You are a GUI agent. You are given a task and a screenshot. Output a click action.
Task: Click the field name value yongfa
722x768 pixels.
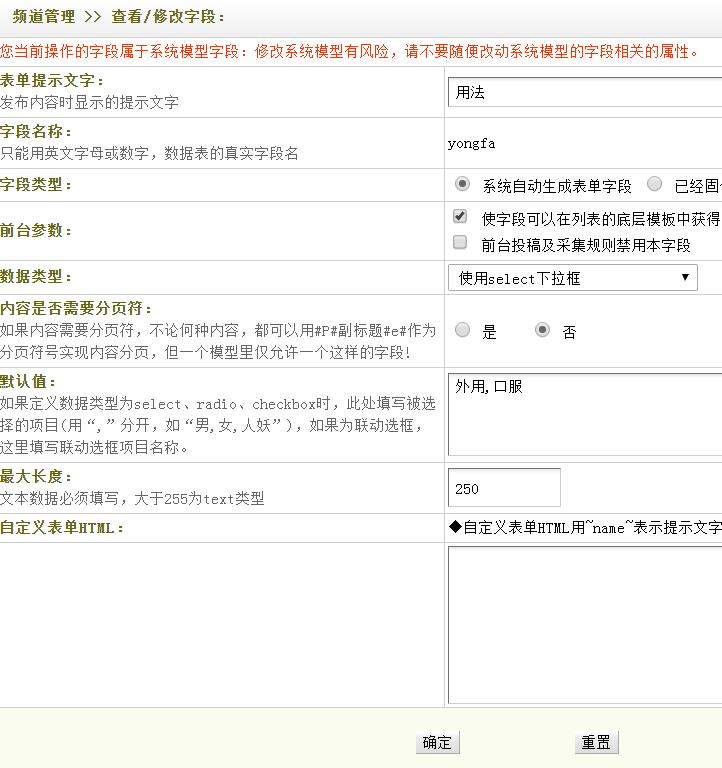[471, 143]
